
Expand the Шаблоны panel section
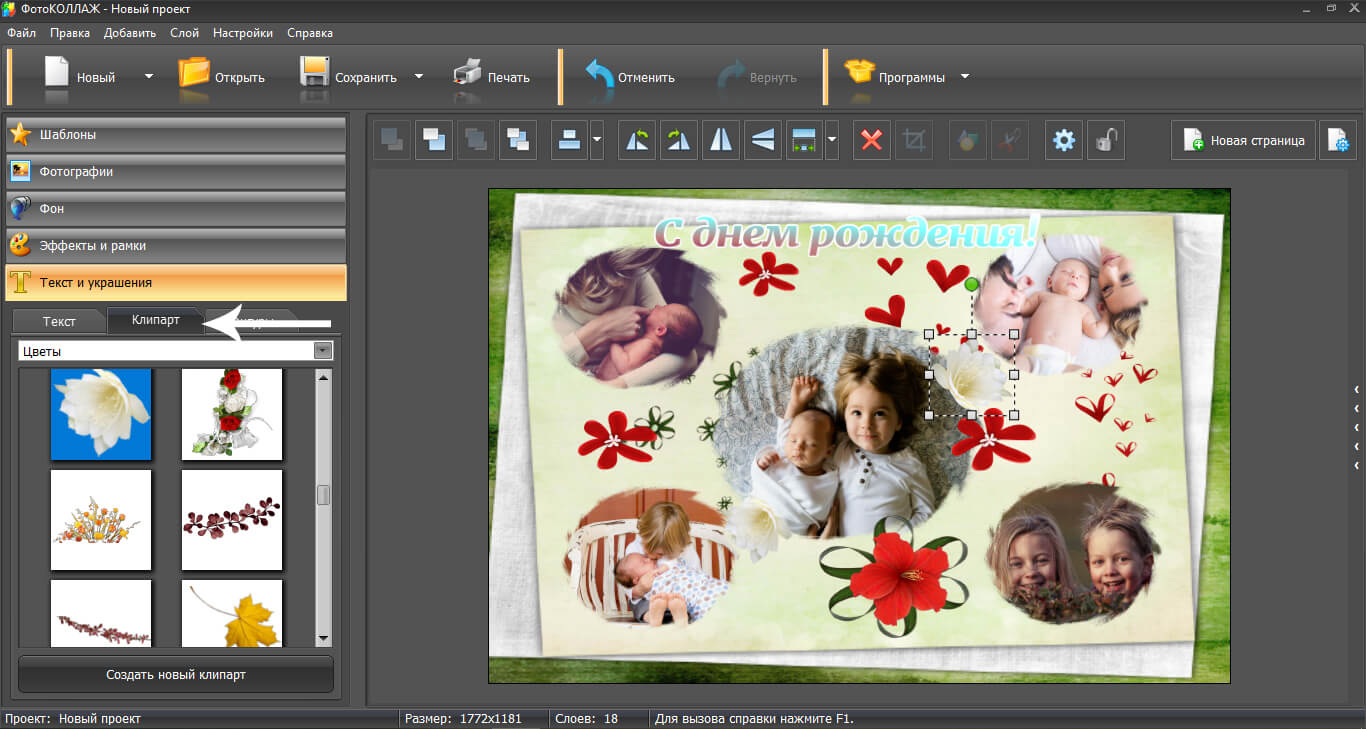point(176,134)
